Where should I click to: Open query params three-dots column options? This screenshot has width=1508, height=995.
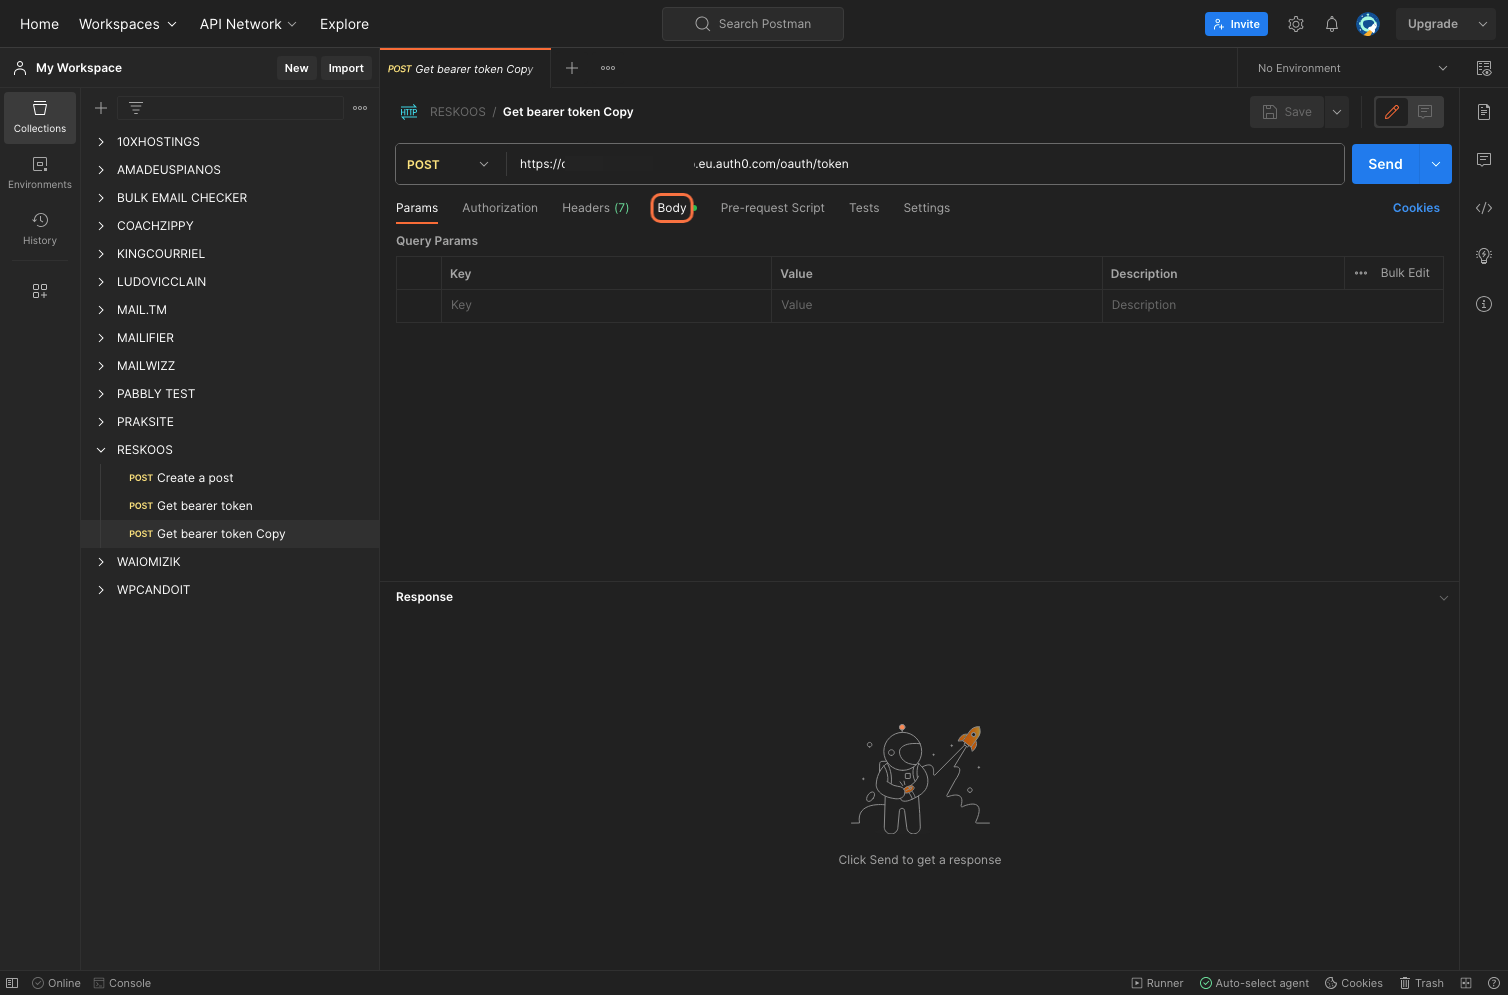1361,273
